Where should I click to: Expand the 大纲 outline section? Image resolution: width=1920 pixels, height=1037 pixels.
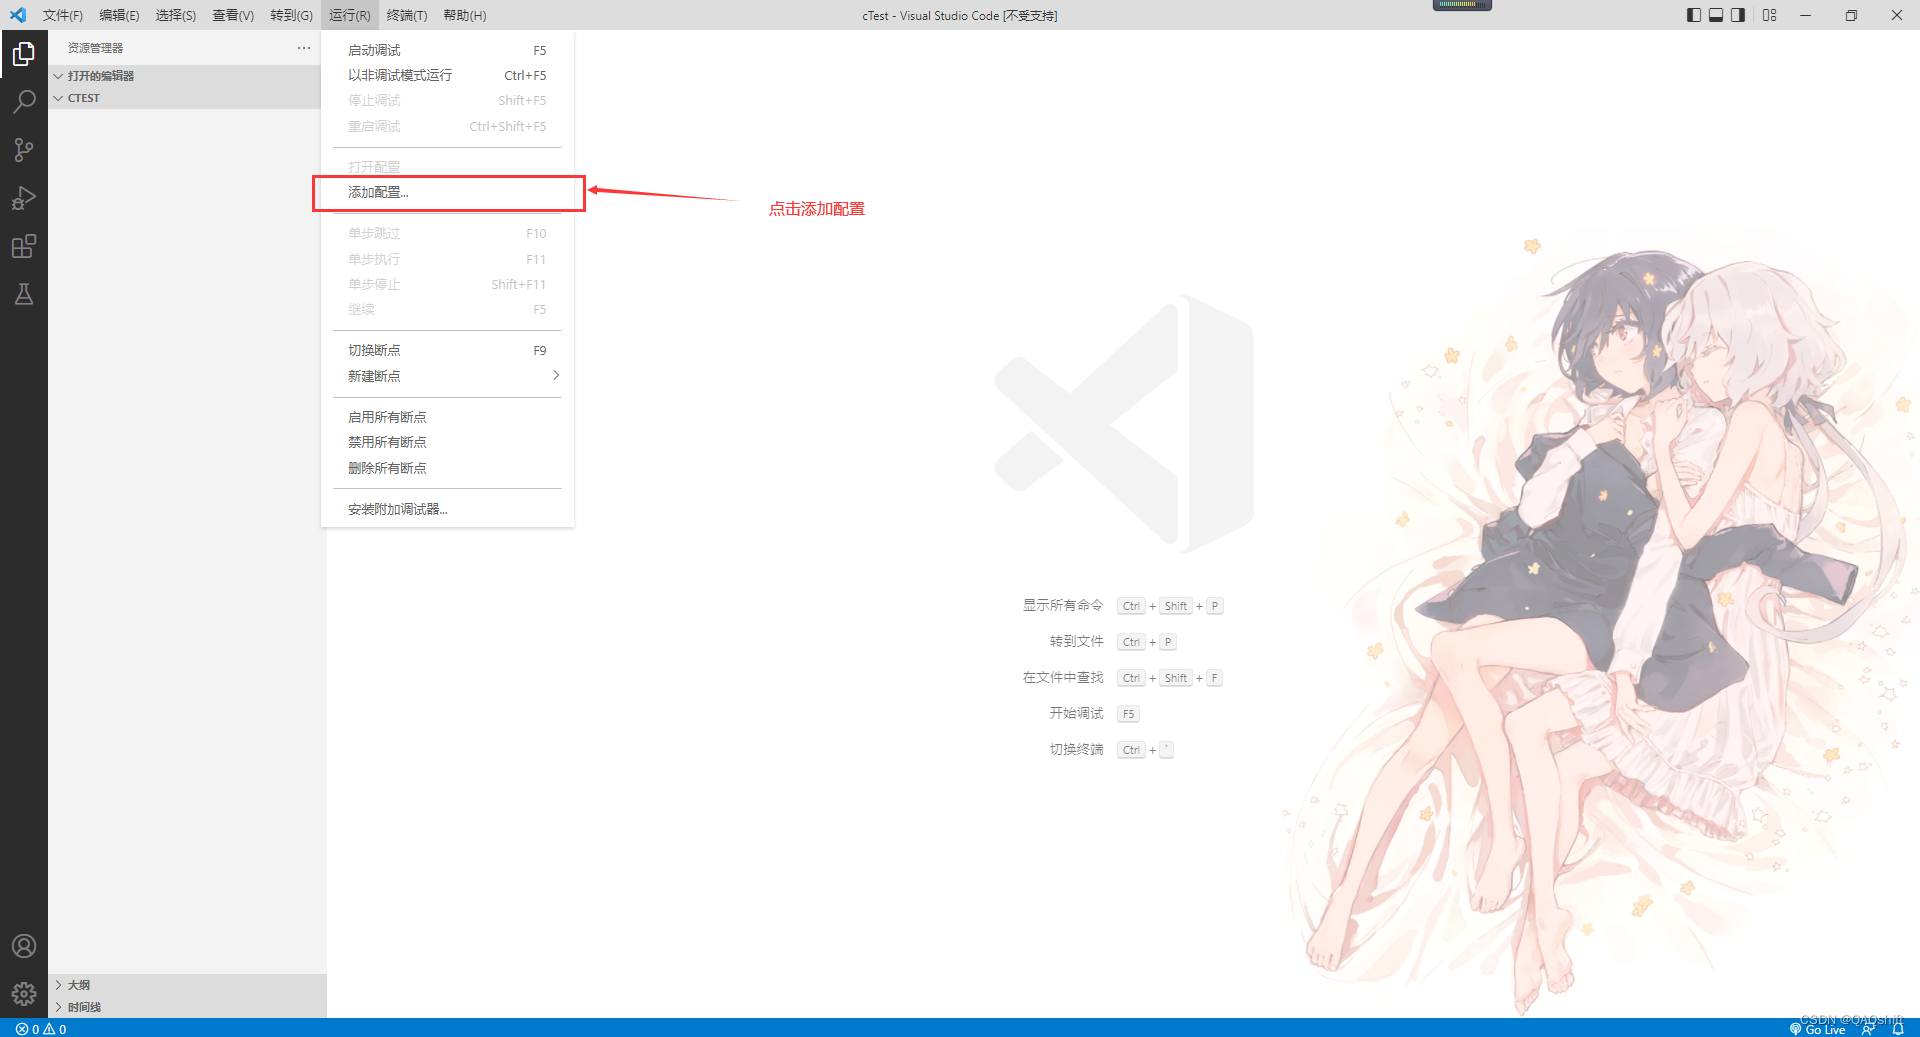tap(187, 985)
